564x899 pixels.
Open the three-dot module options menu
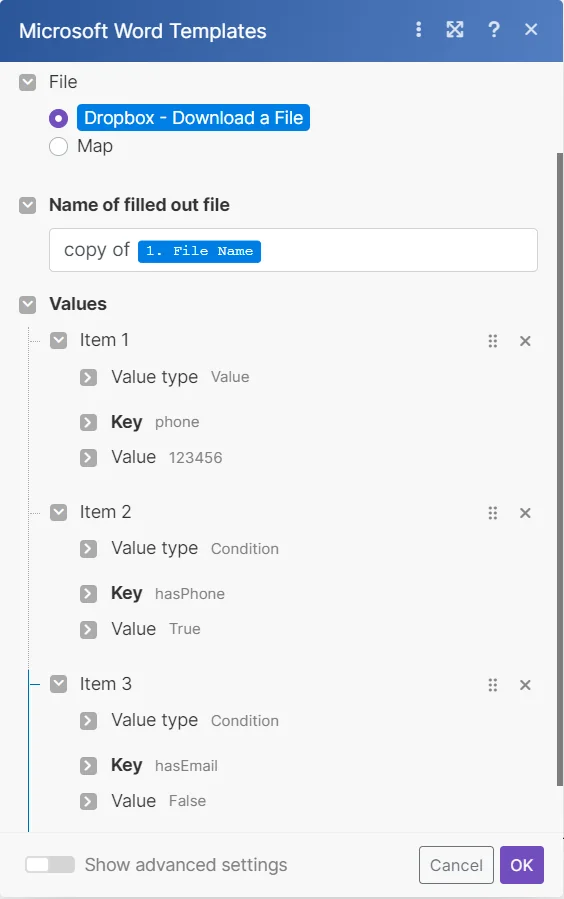pyautogui.click(x=418, y=29)
